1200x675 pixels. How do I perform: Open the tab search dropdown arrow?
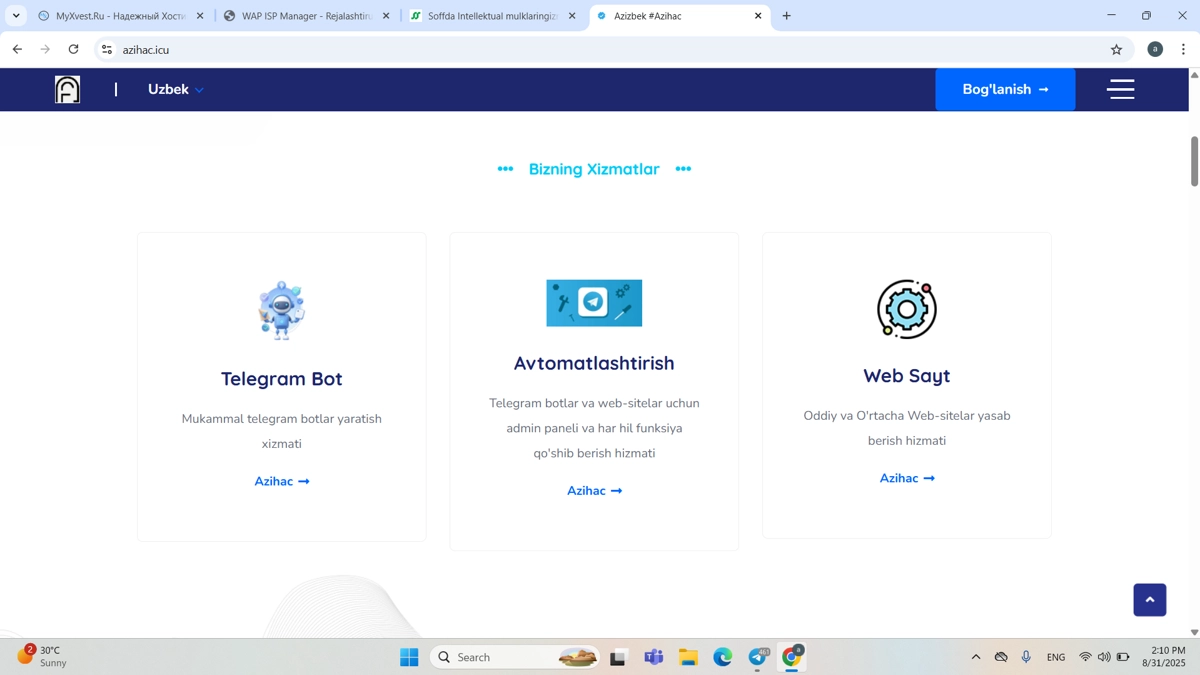point(16,16)
